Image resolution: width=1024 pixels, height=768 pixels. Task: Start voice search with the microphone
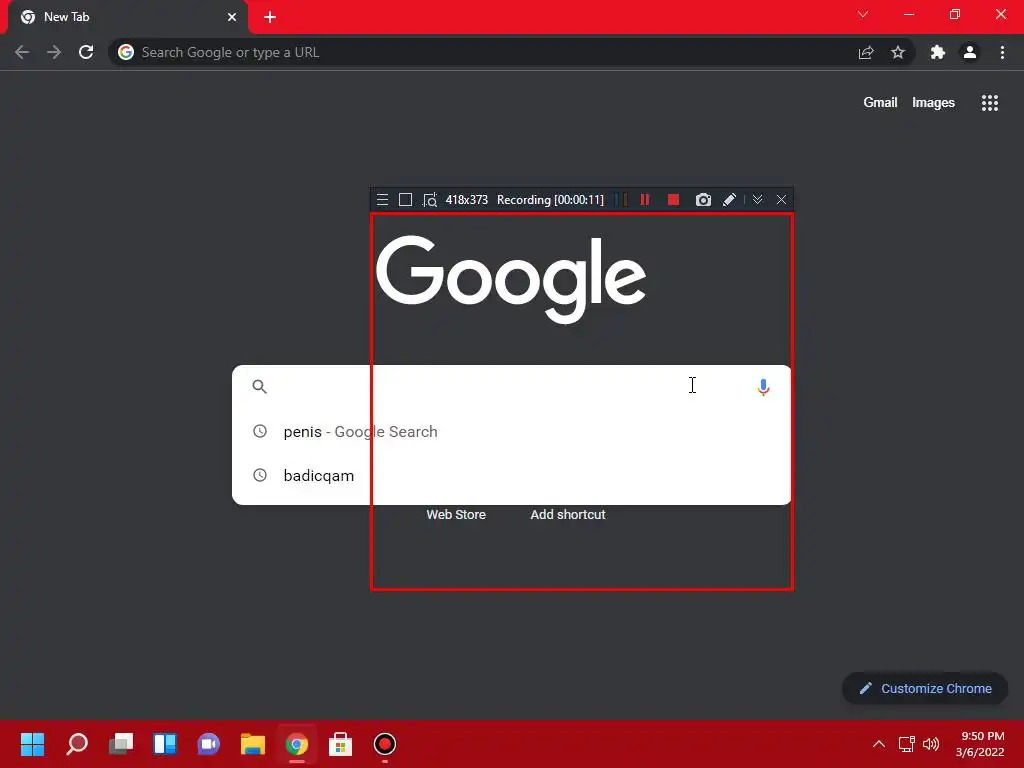(763, 387)
